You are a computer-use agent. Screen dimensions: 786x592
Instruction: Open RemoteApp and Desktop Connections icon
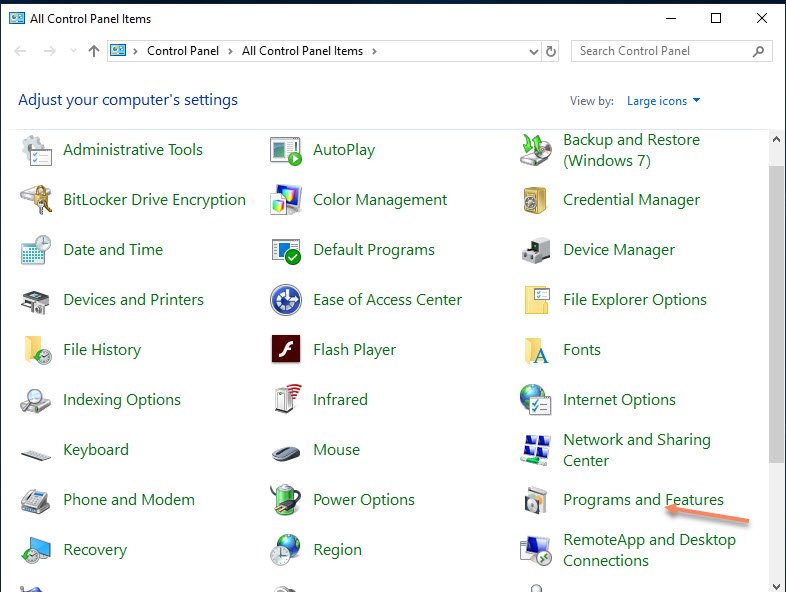click(x=536, y=551)
